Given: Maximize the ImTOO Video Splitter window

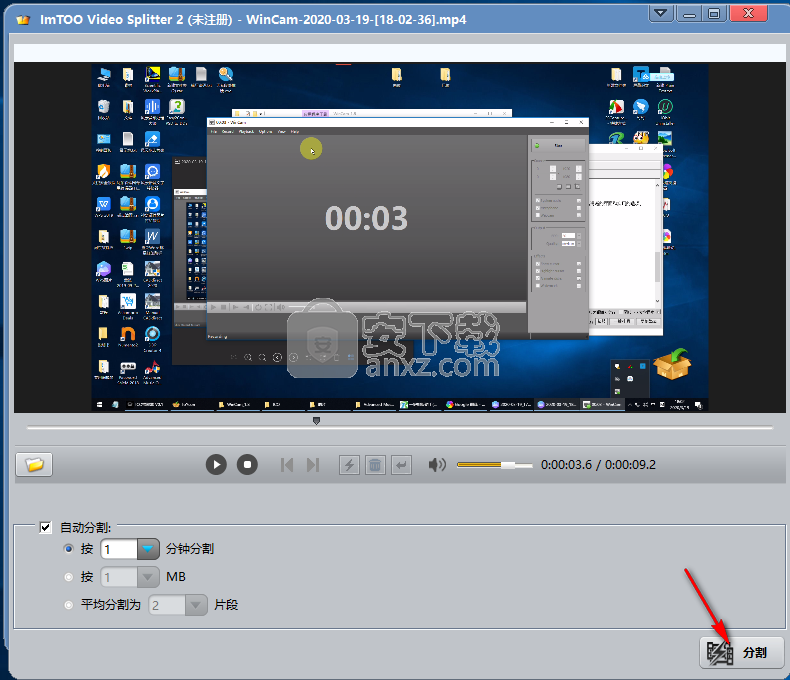Looking at the screenshot, I should [x=714, y=13].
